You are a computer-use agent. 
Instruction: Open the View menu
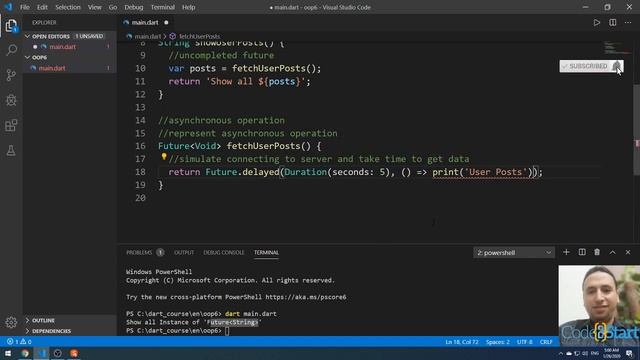[x=94, y=7]
